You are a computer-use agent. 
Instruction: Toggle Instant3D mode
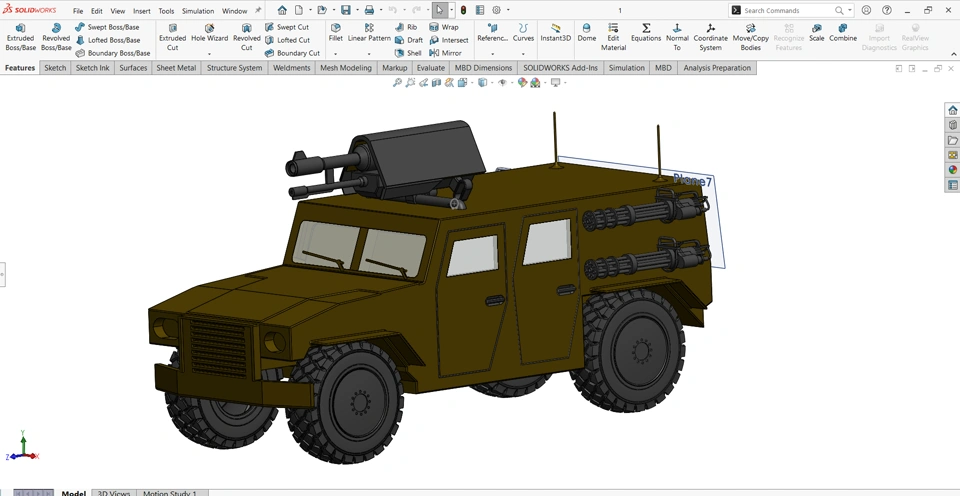coord(556,32)
